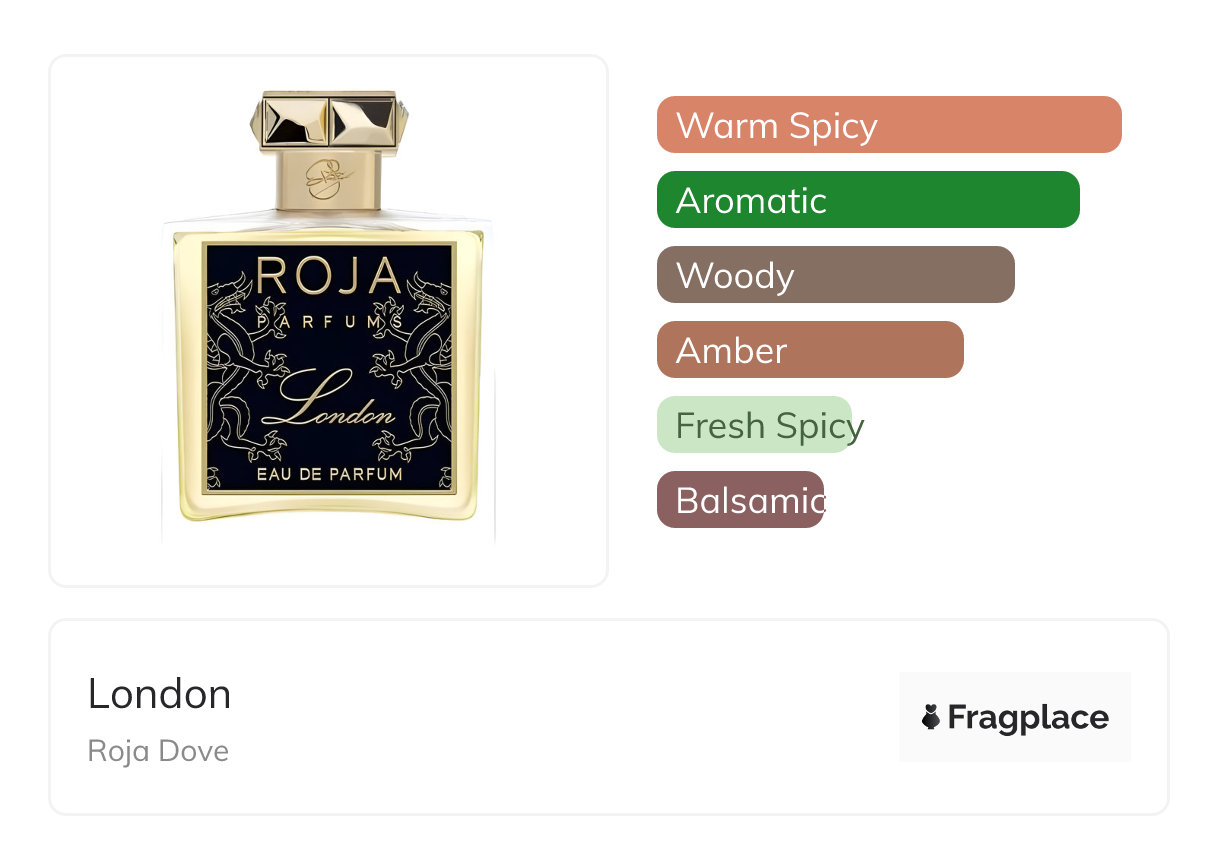
Task: Select the Woody accord bar
Action: pos(835,275)
